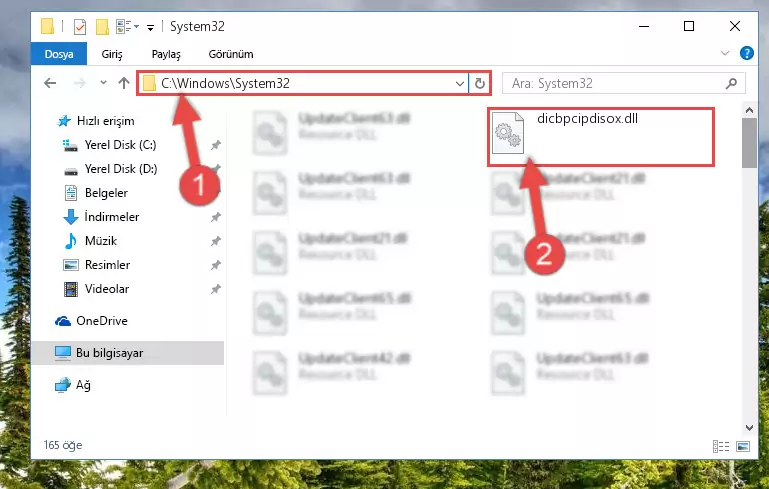Open the recent locations dropdown arrow
Screen dimensions: 769x489
(103, 83)
